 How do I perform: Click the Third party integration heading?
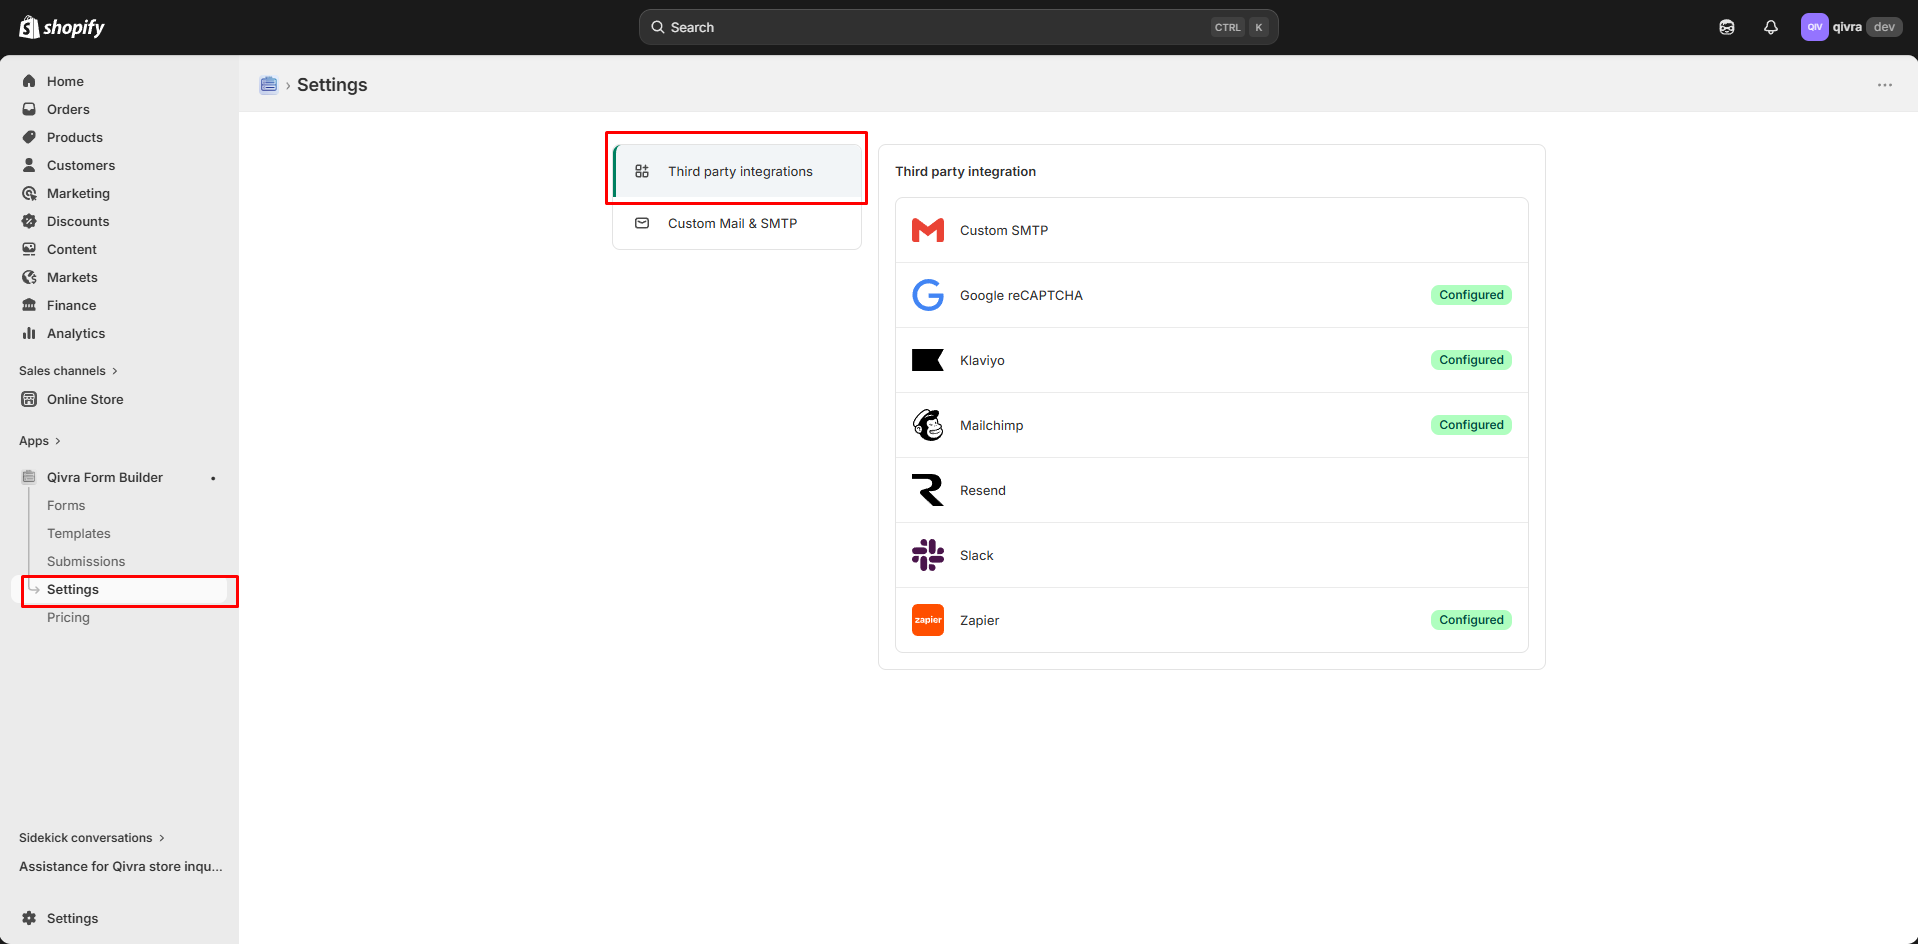[x=965, y=171]
